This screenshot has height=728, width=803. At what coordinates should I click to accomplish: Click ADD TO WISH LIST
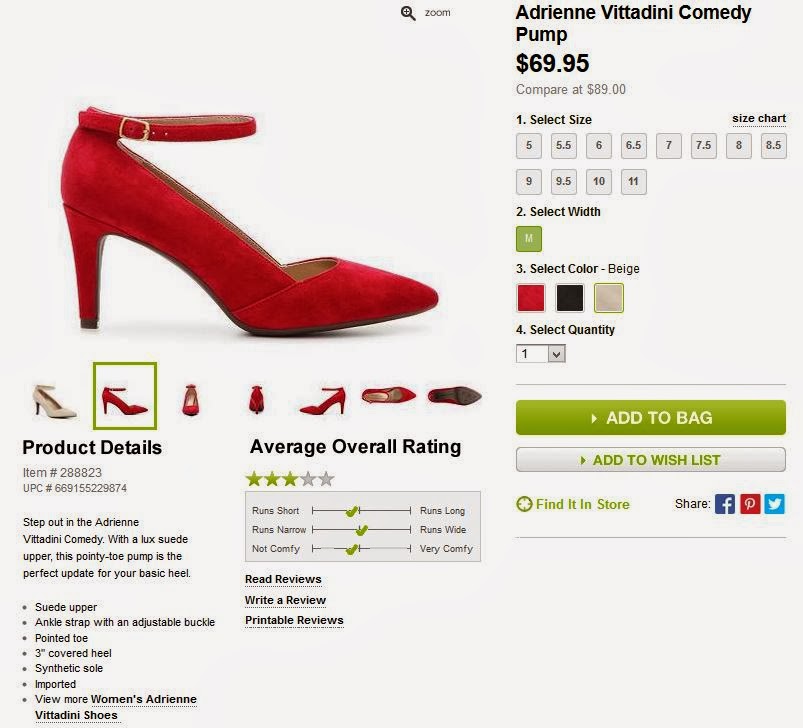(650, 460)
